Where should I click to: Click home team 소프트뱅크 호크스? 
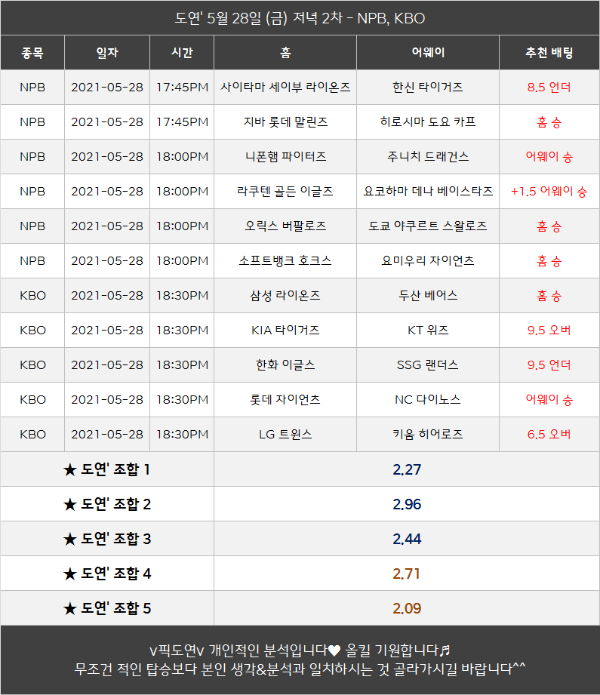285,261
